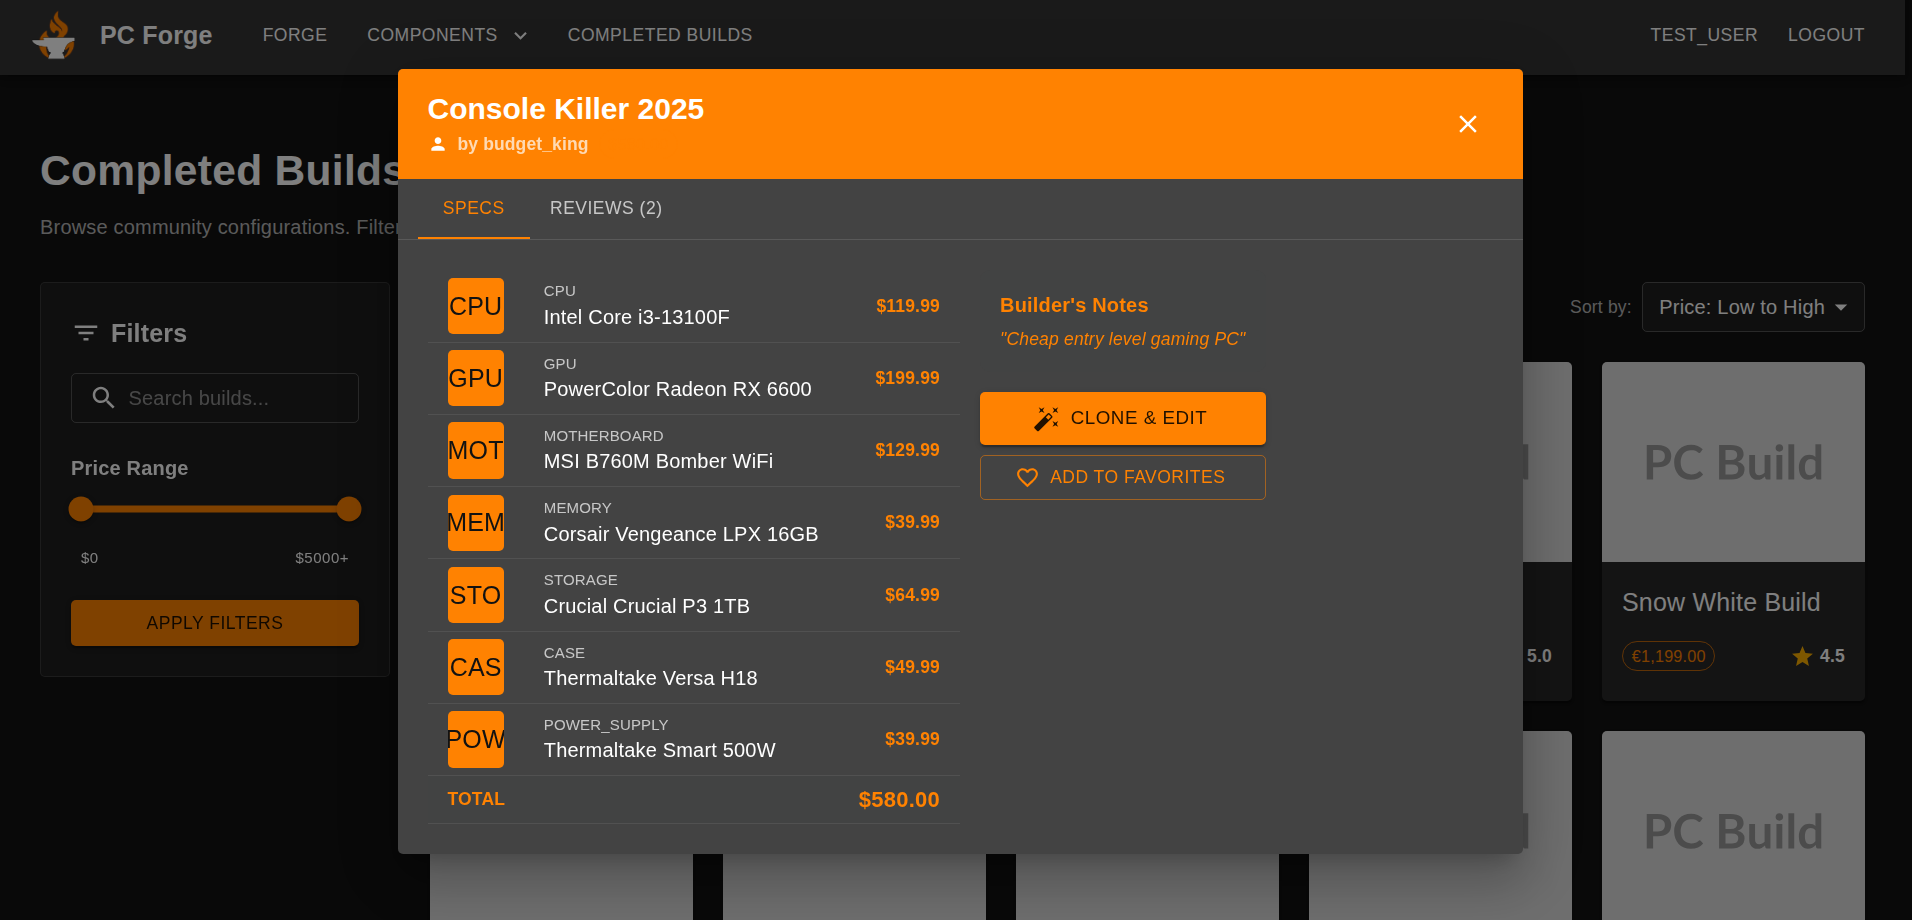Open the Snow White Build card thumbnail
The height and width of the screenshot is (920, 1912).
pyautogui.click(x=1732, y=462)
